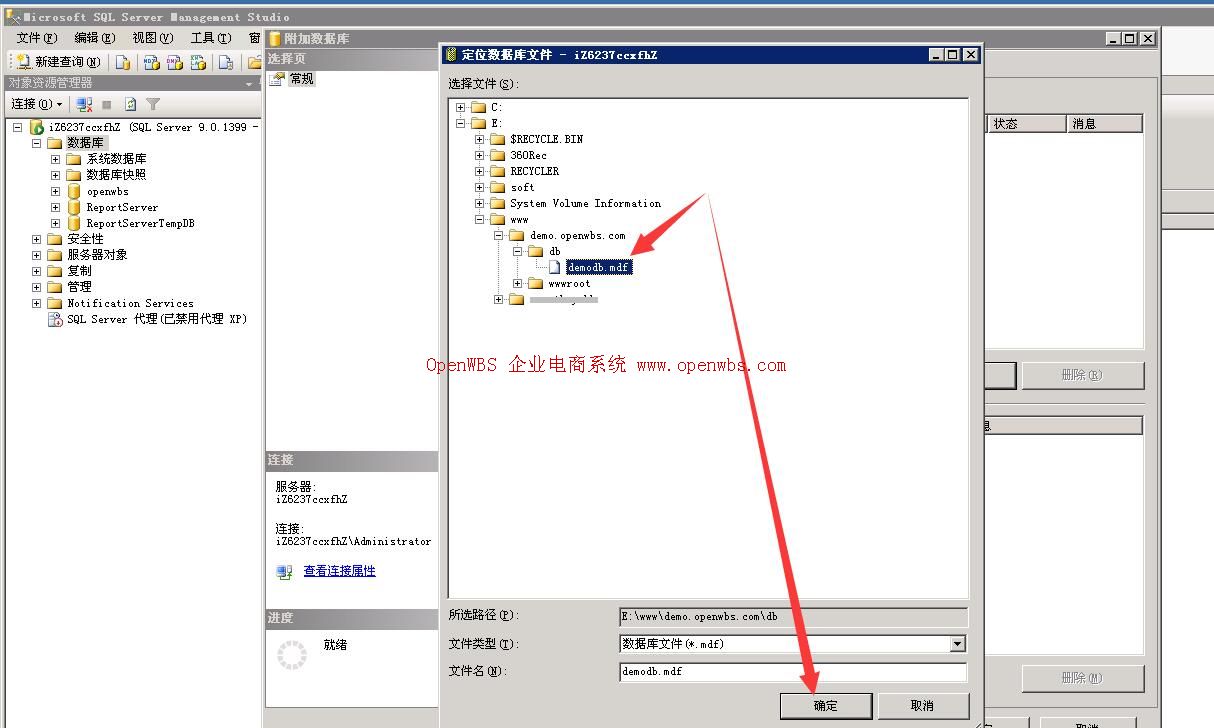Open the 文件类型 dropdown

point(958,645)
